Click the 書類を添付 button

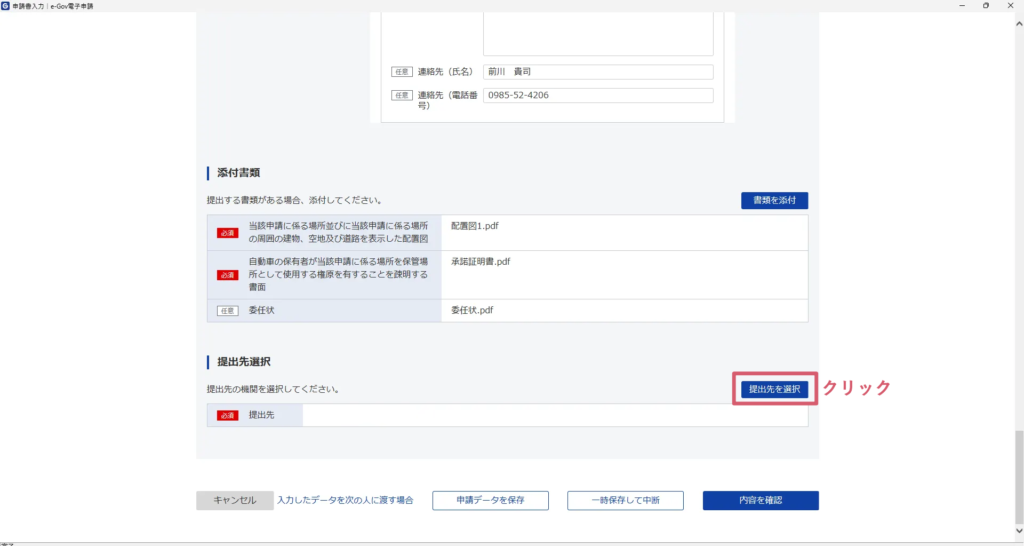pyautogui.click(x=774, y=201)
